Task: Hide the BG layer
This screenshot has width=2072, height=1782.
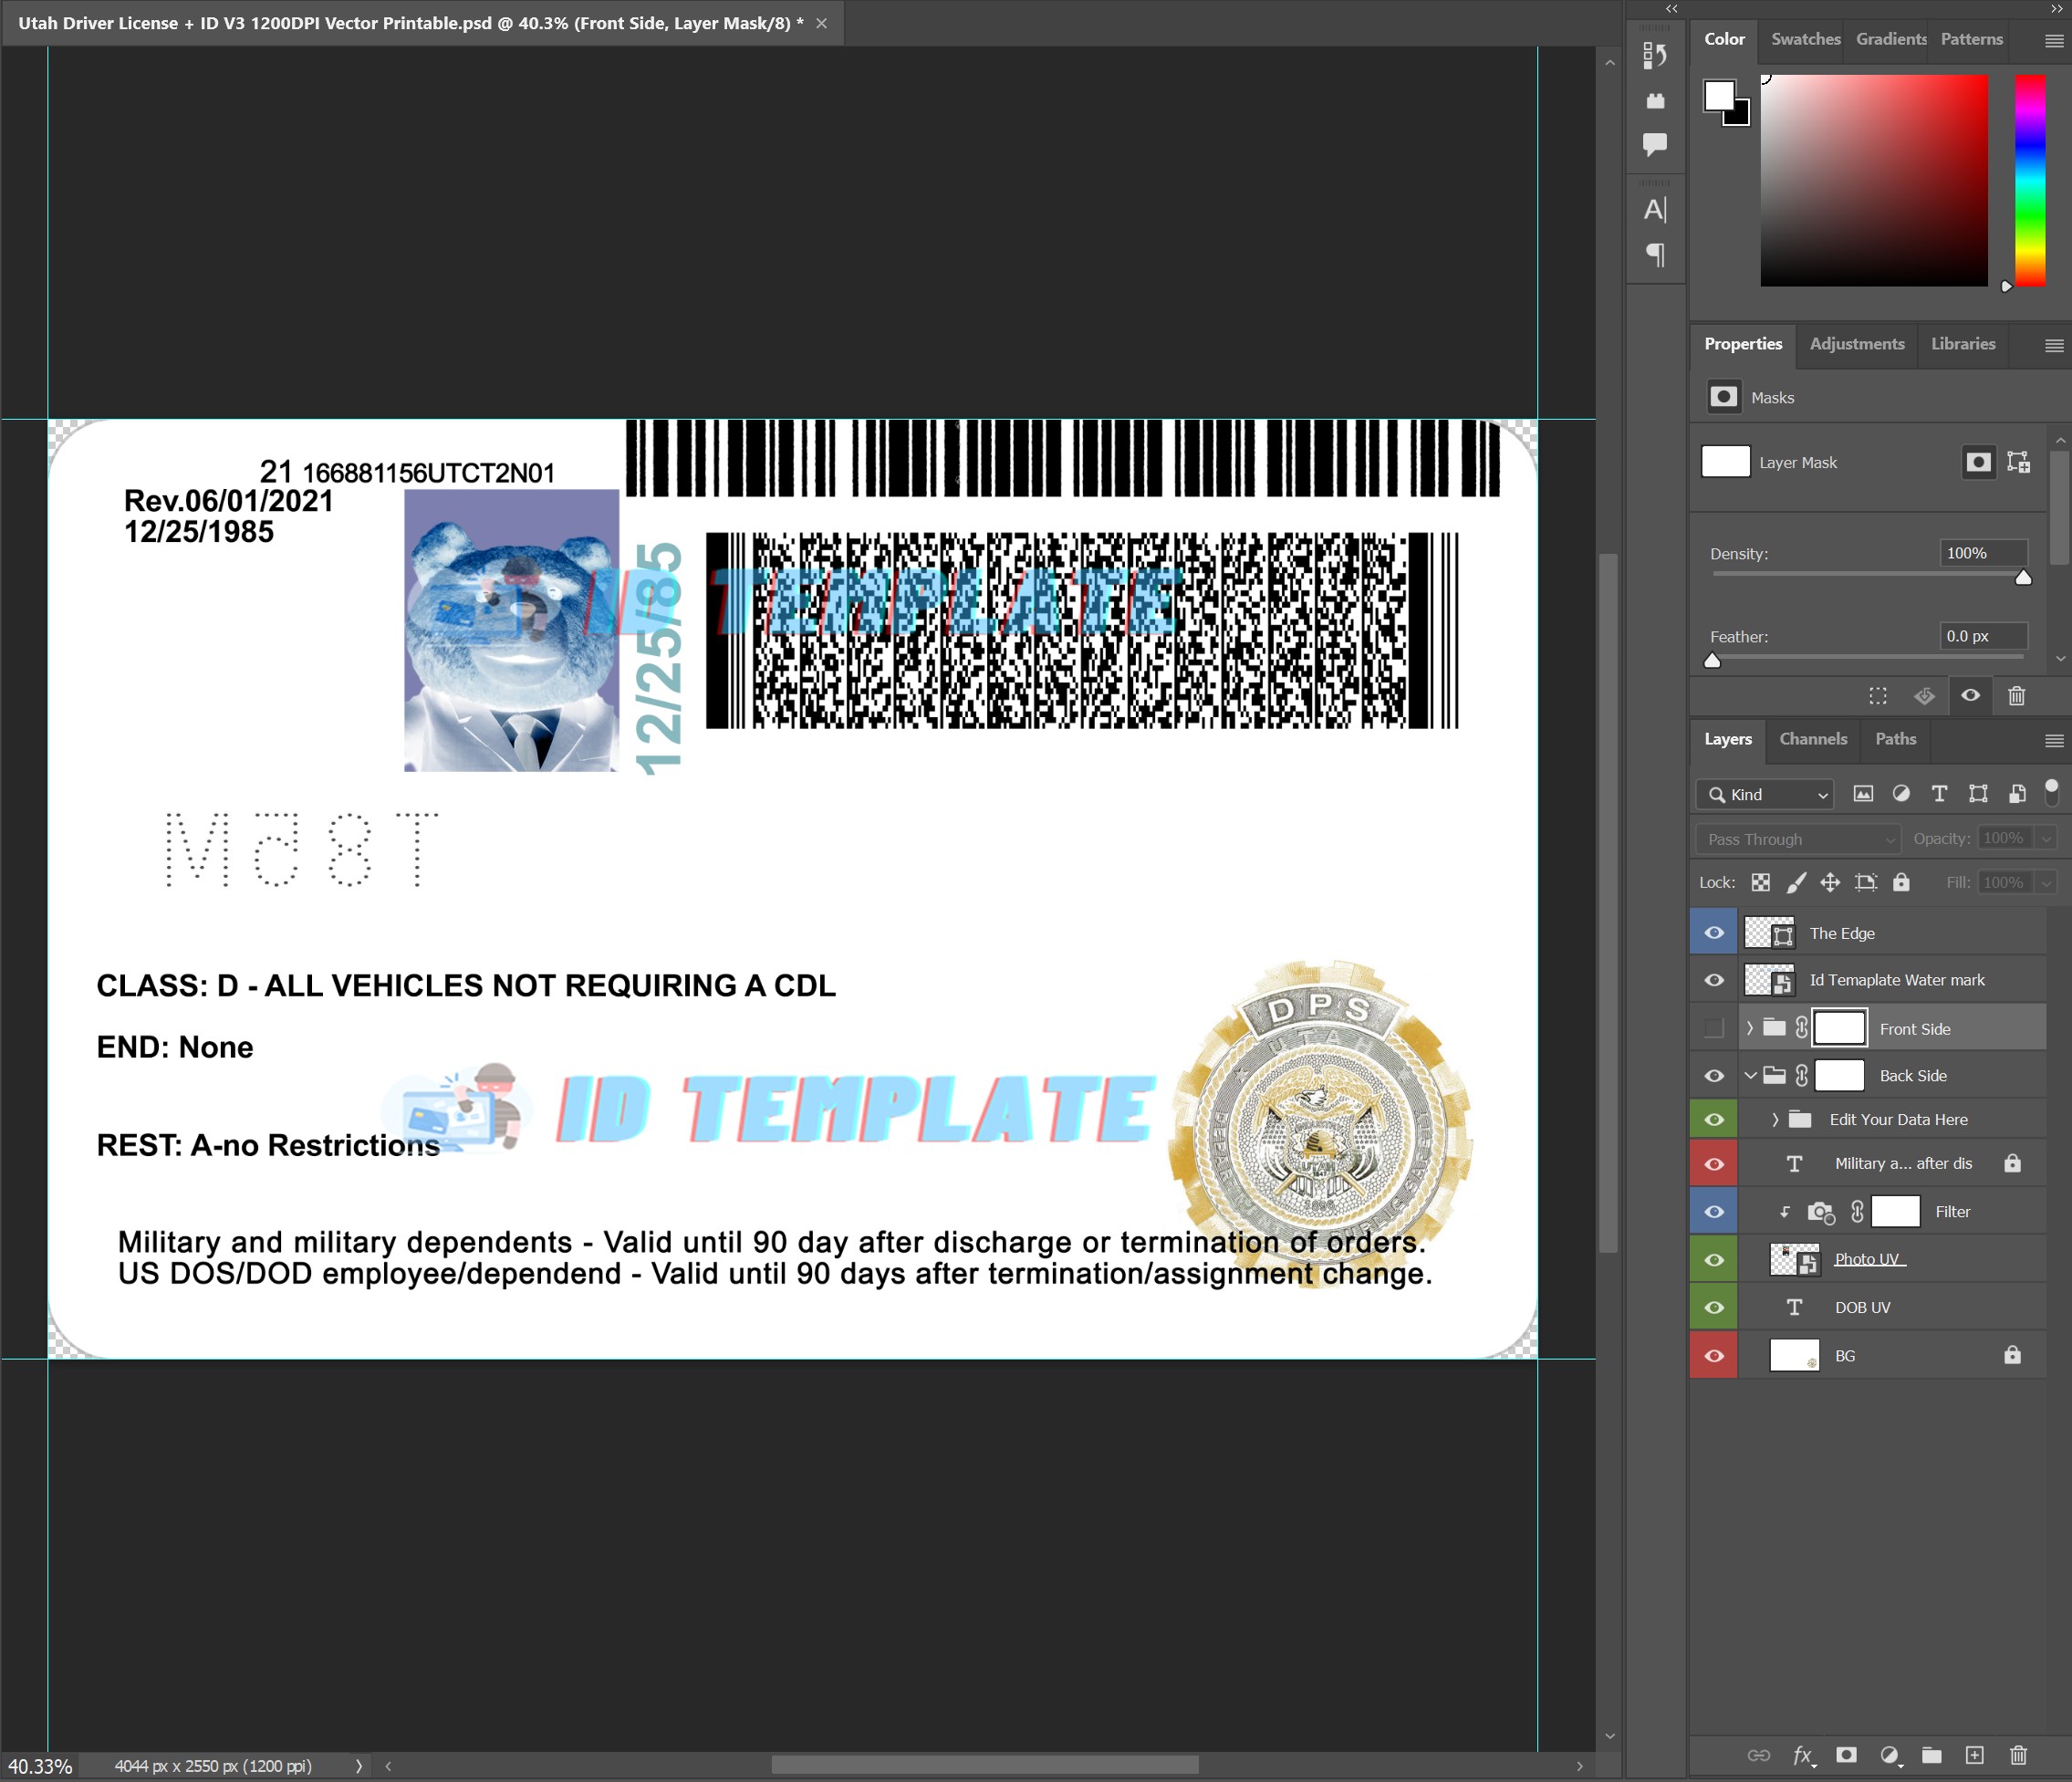Action: [x=1714, y=1356]
